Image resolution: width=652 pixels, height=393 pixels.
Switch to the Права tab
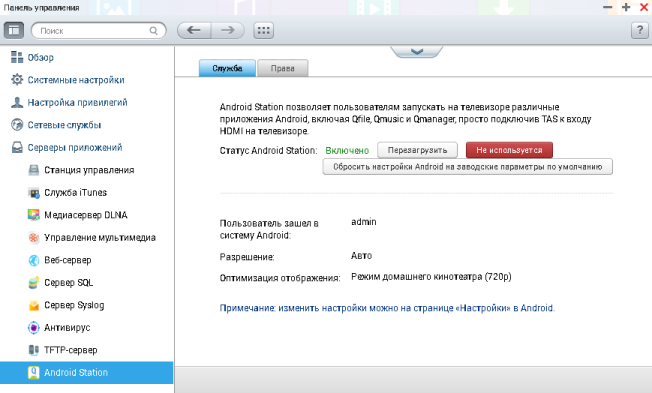[283, 68]
